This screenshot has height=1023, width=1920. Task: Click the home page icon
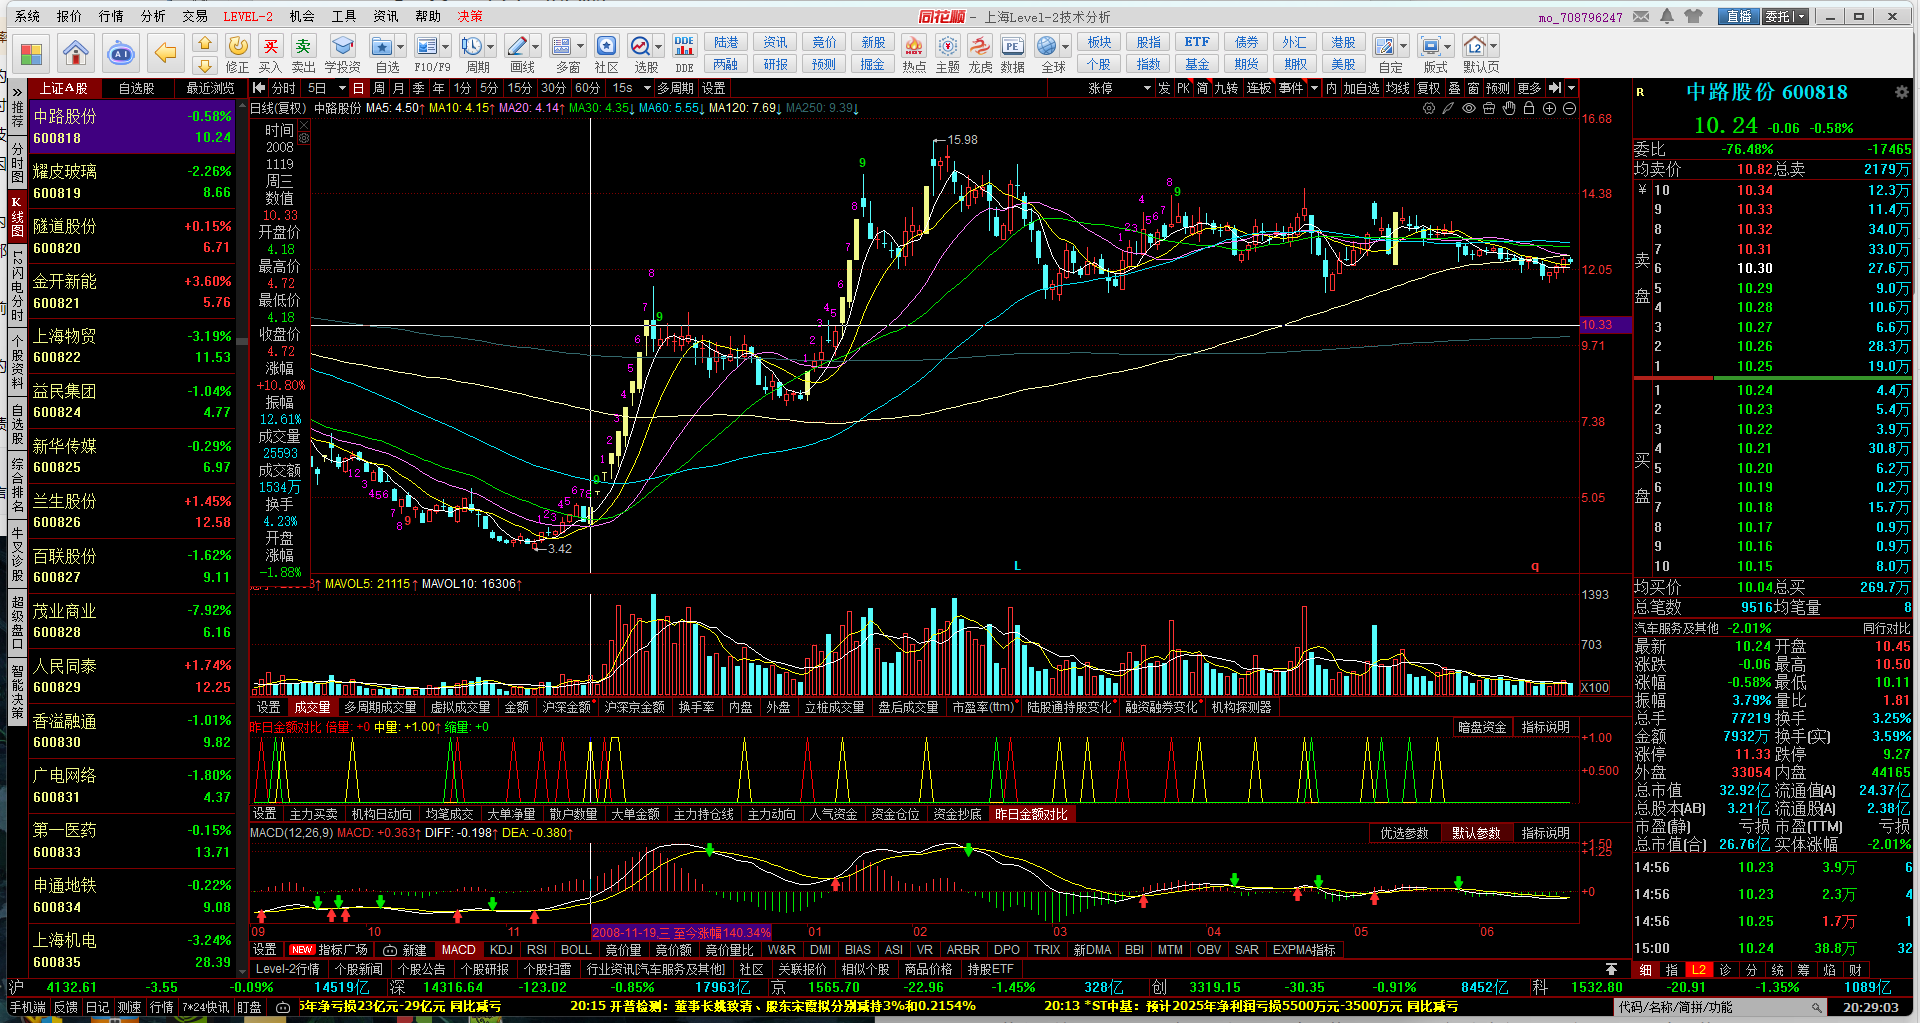coord(76,53)
